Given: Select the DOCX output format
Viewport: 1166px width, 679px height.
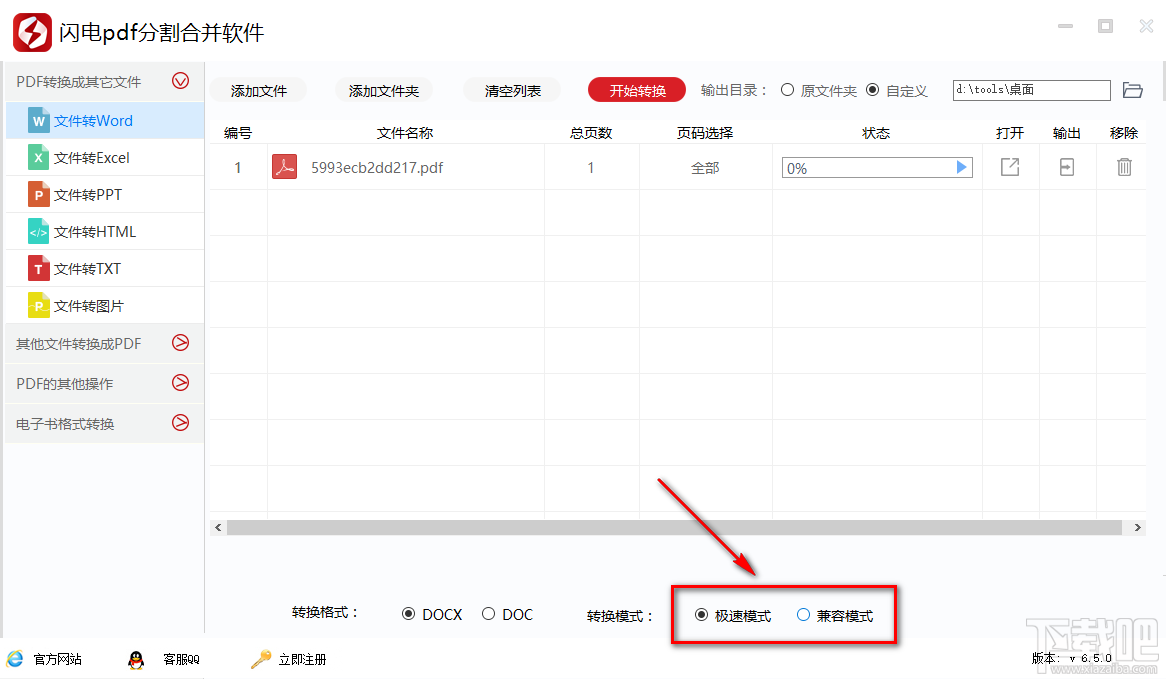Looking at the screenshot, I should click(410, 614).
